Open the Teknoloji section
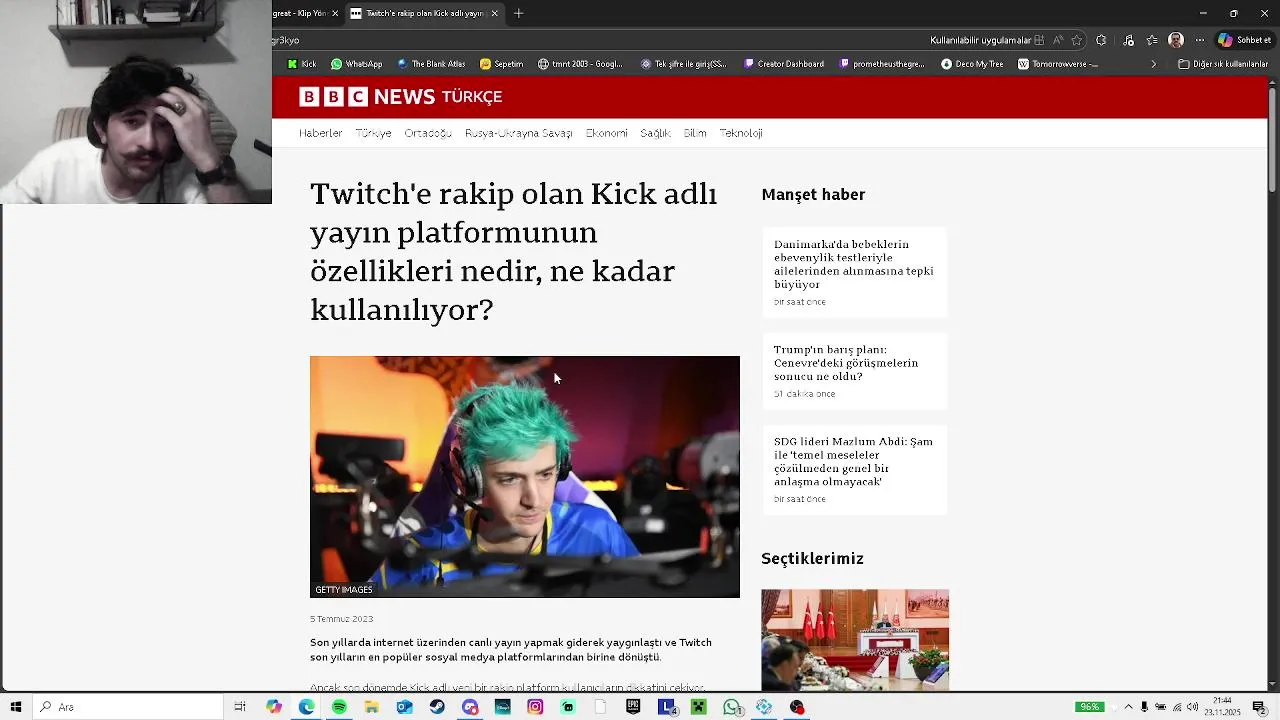 coord(741,133)
